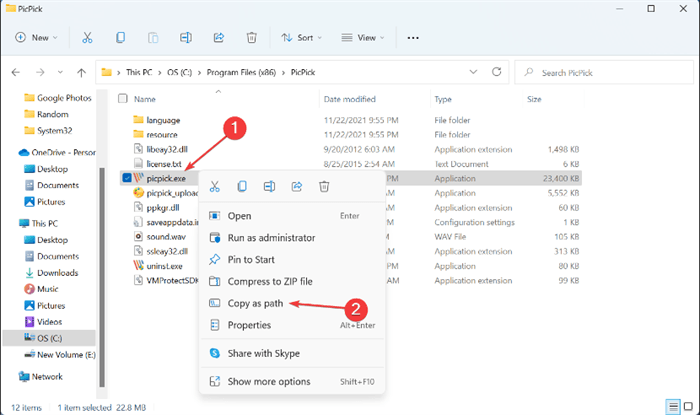The height and width of the screenshot is (415, 700).
Task: Choose Copy as path
Action: point(292,303)
